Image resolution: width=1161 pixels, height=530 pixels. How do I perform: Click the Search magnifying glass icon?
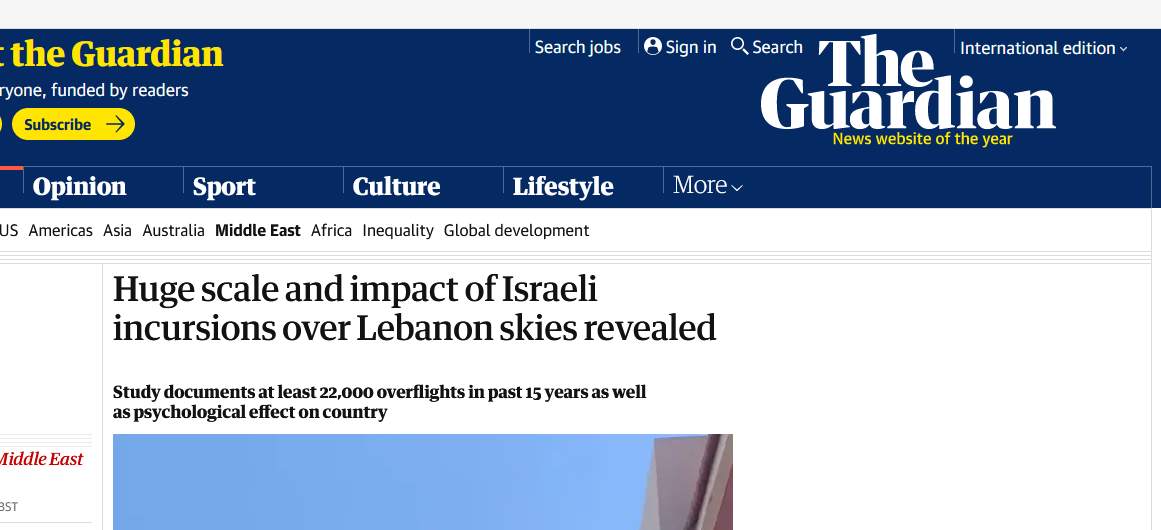[739, 46]
